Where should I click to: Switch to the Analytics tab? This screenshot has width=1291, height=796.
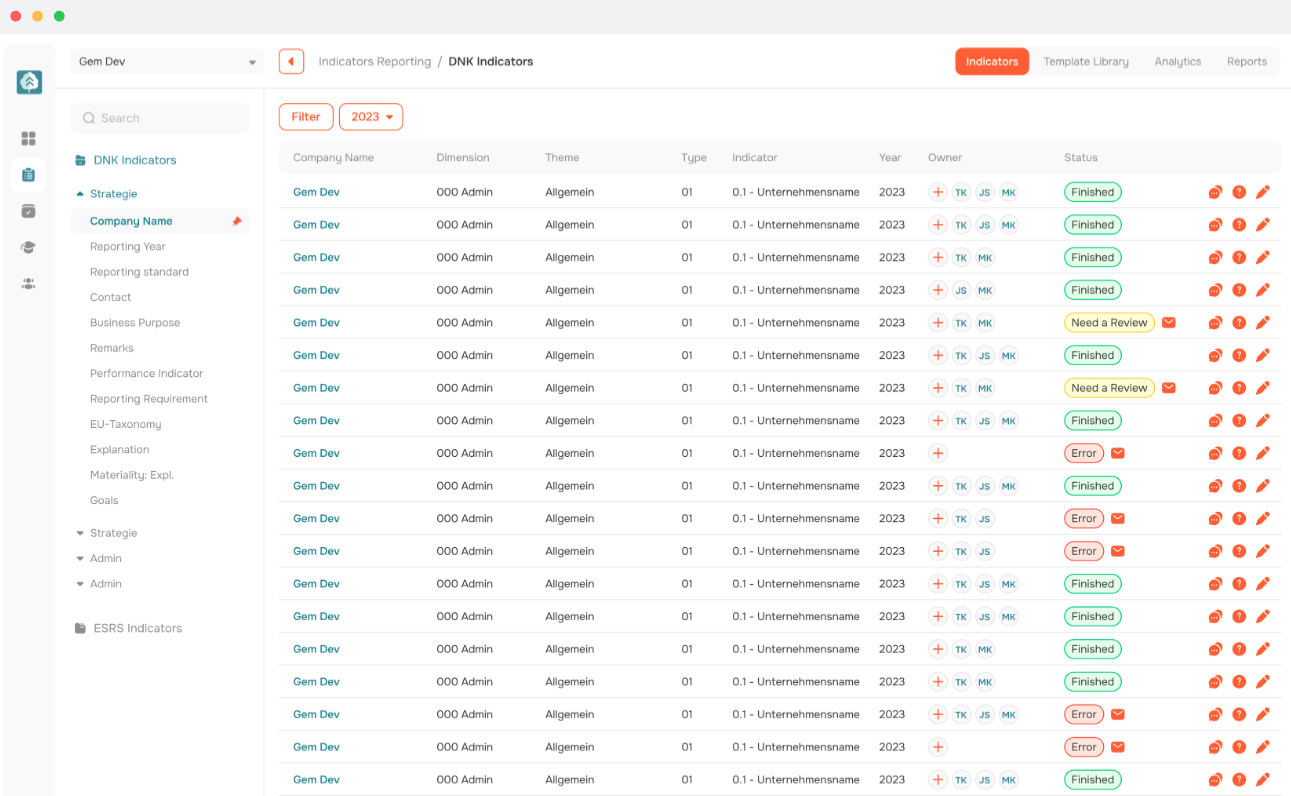tap(1177, 62)
